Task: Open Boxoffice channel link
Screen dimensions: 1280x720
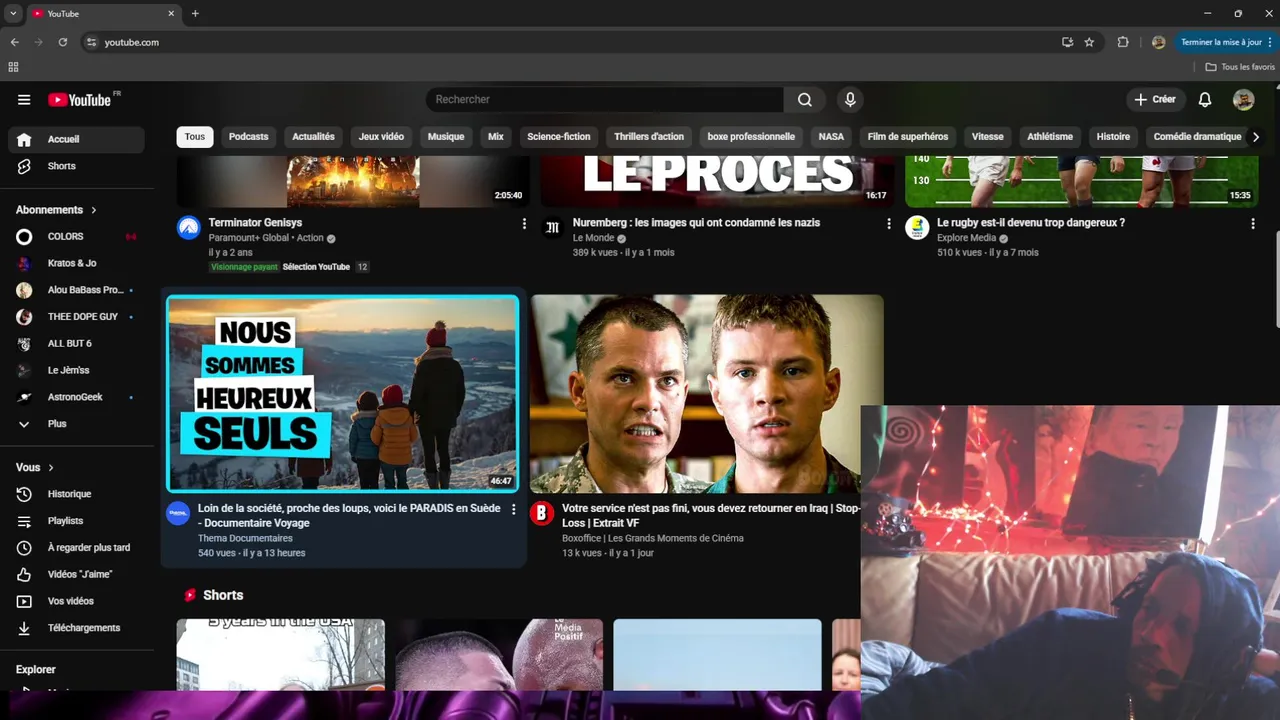Action: (x=653, y=538)
